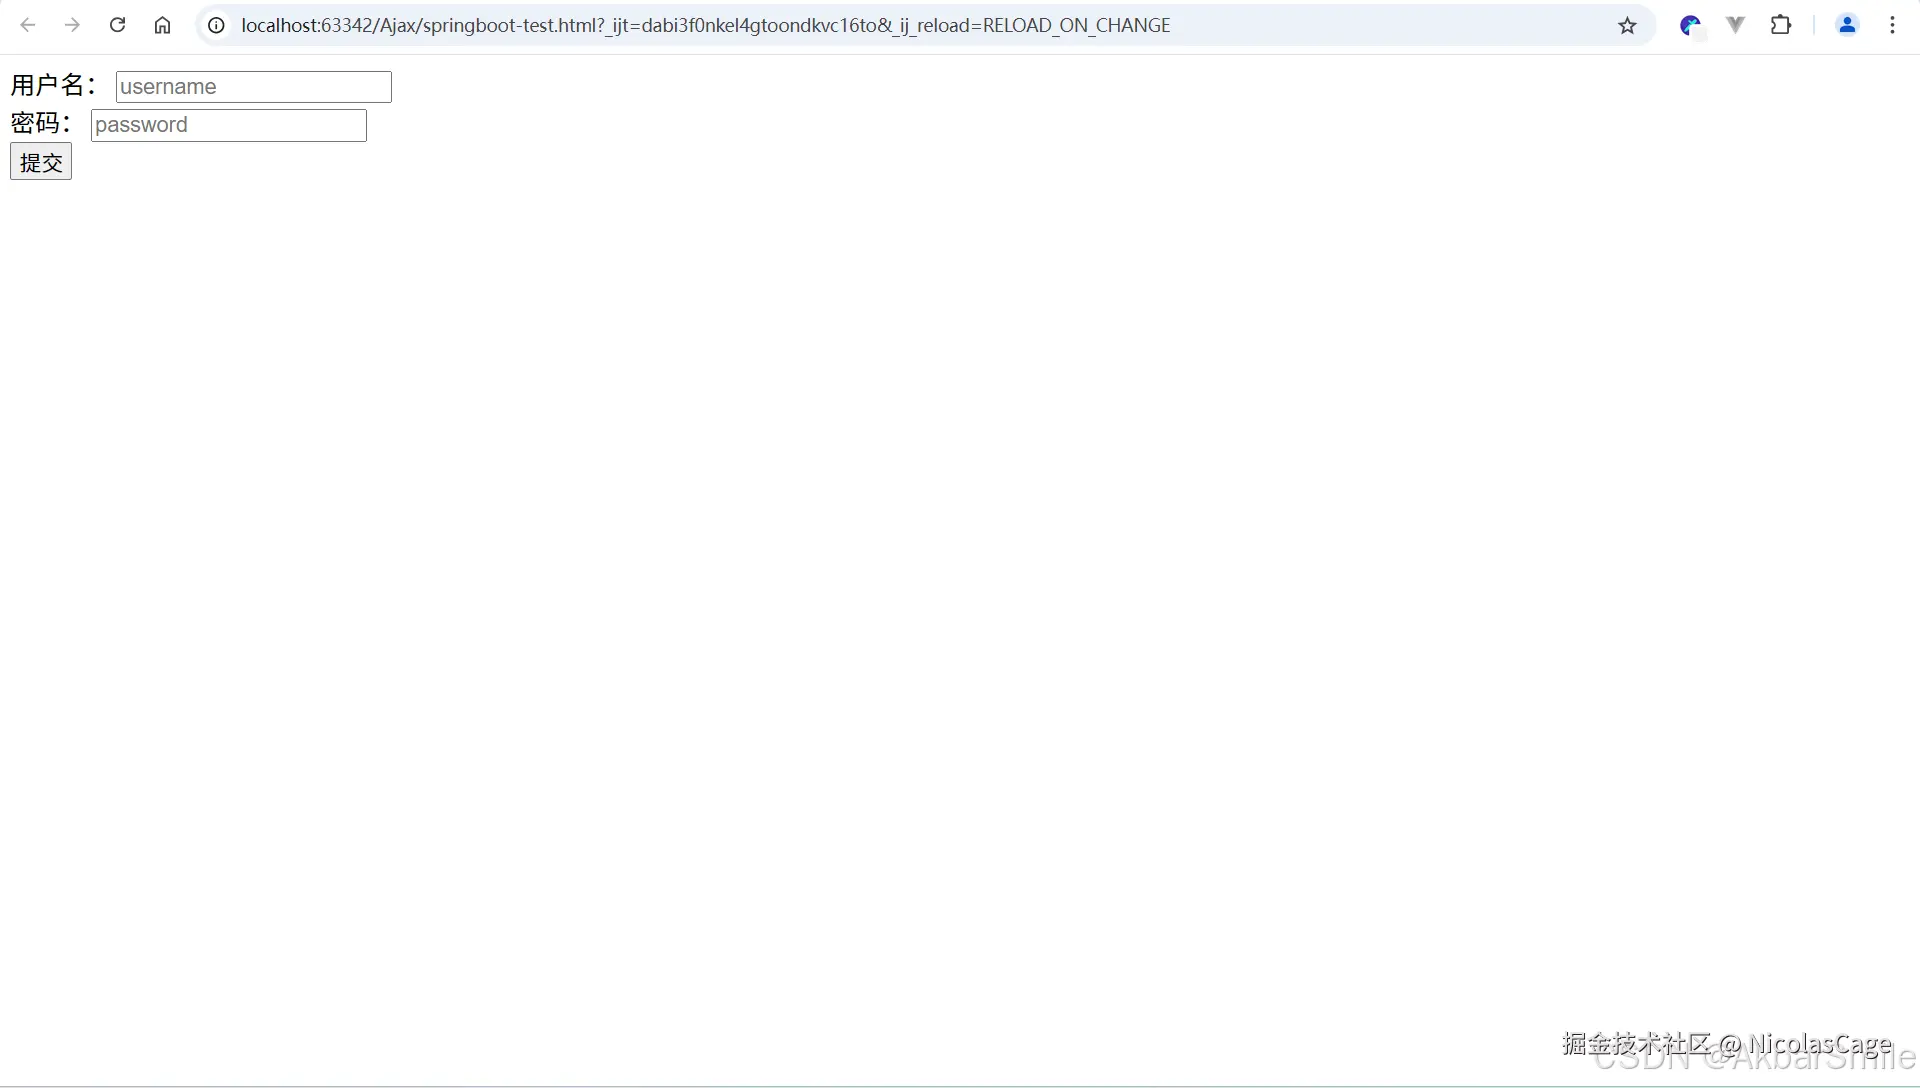Image resolution: width=1920 pixels, height=1088 pixels.
Task: Click the 密码 label text
Action: tap(38, 124)
